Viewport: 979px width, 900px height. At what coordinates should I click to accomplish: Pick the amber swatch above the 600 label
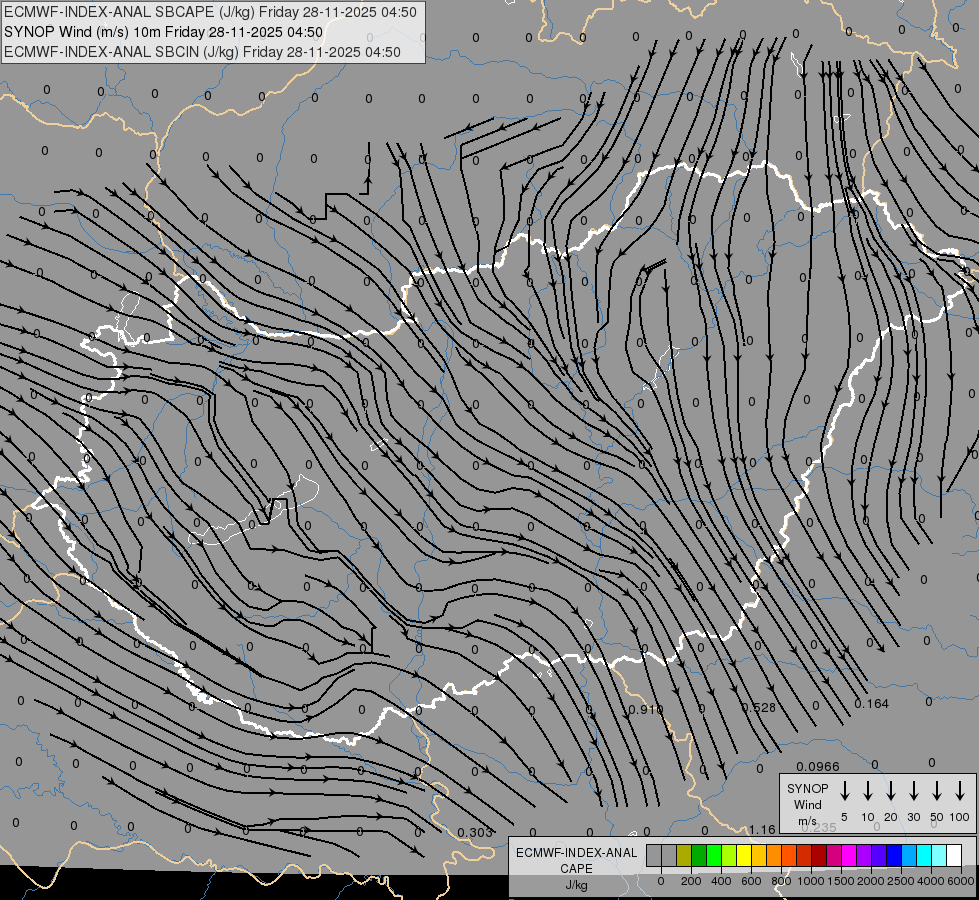pyautogui.click(x=759, y=855)
